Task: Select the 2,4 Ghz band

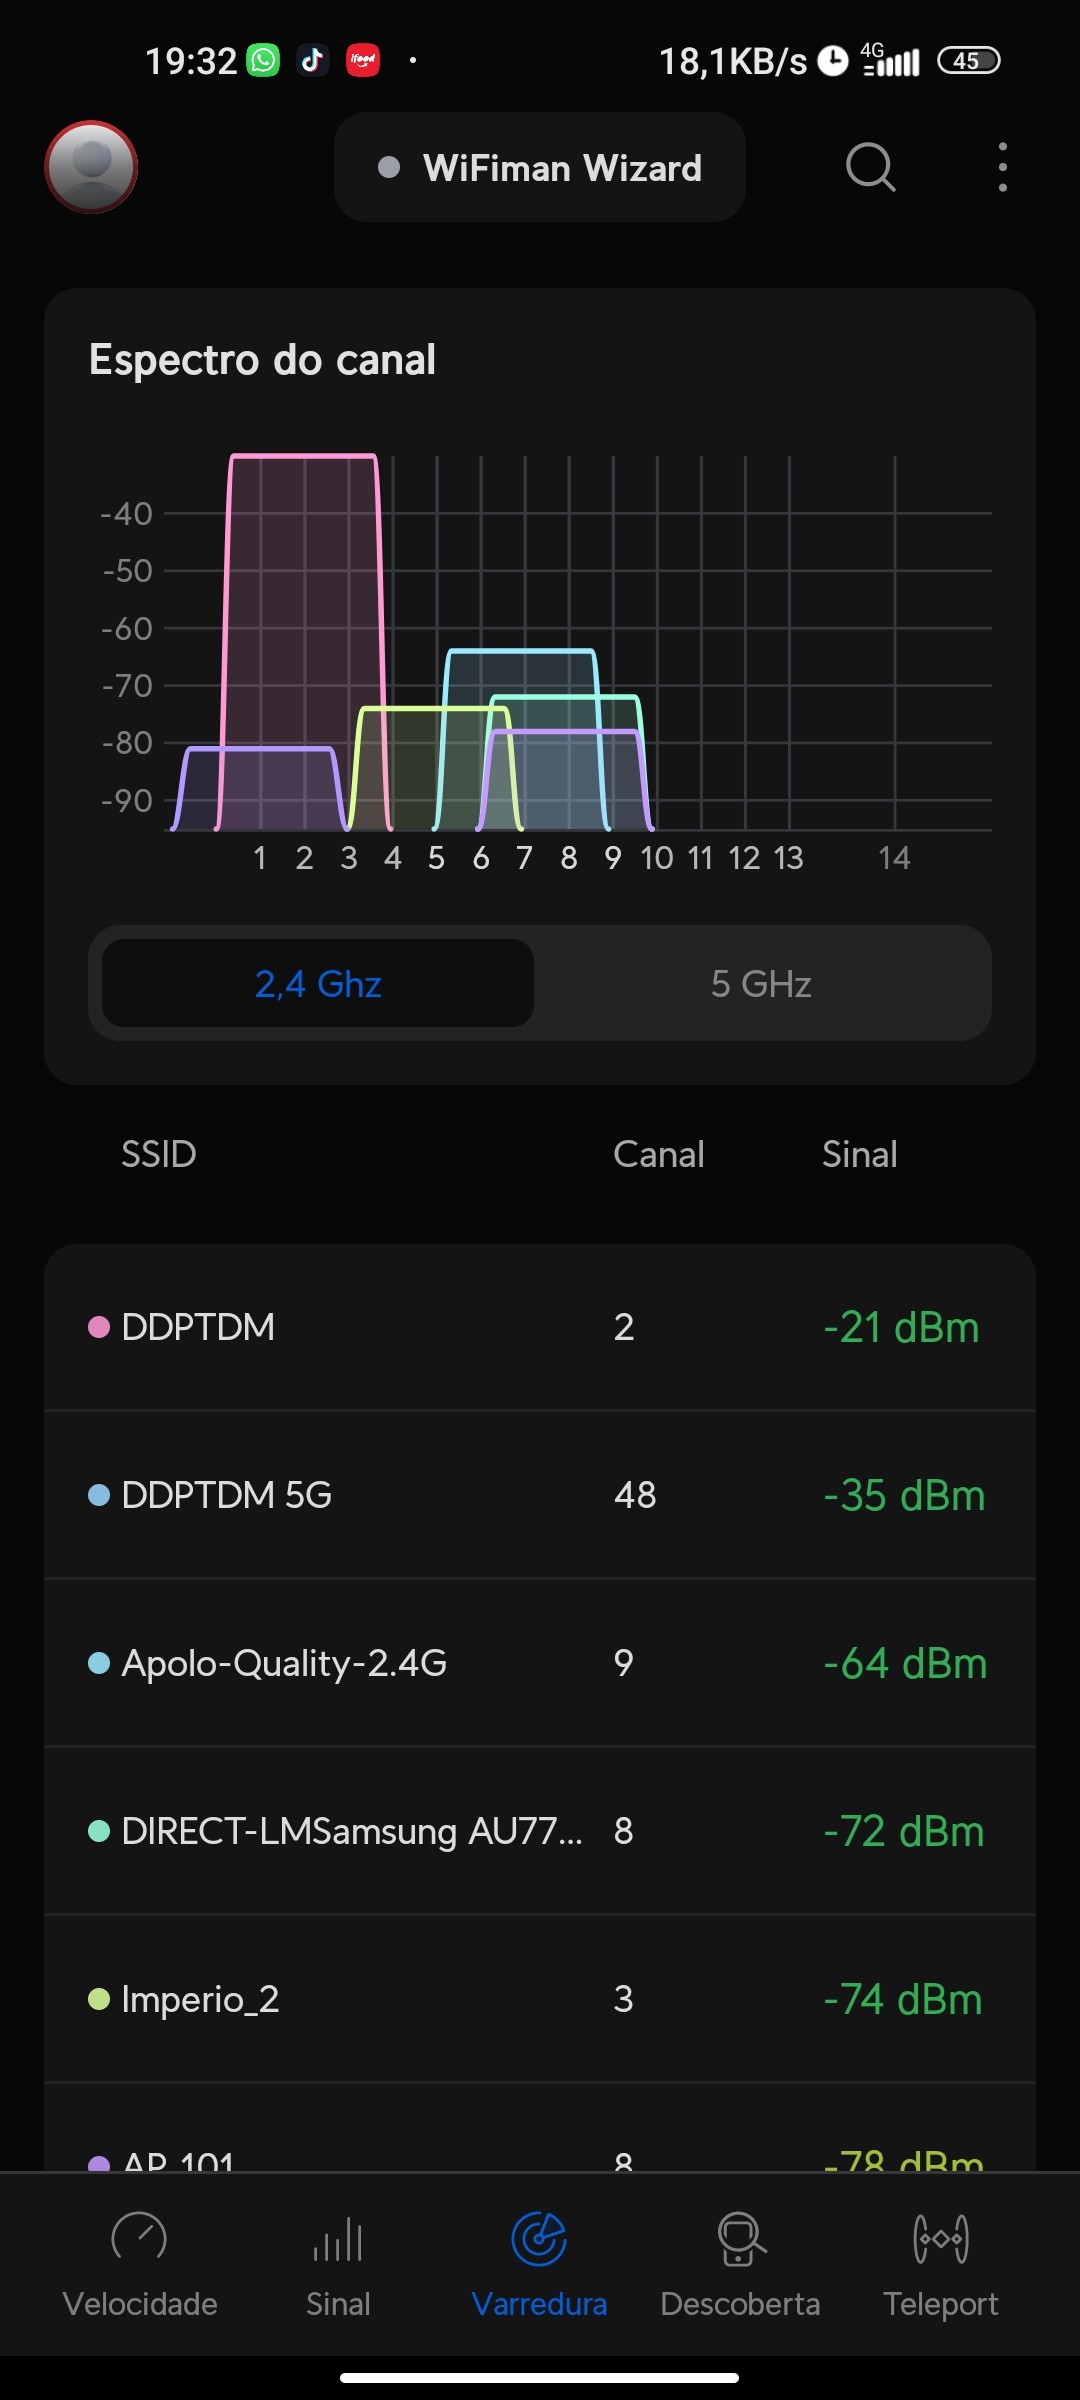Action: point(318,984)
